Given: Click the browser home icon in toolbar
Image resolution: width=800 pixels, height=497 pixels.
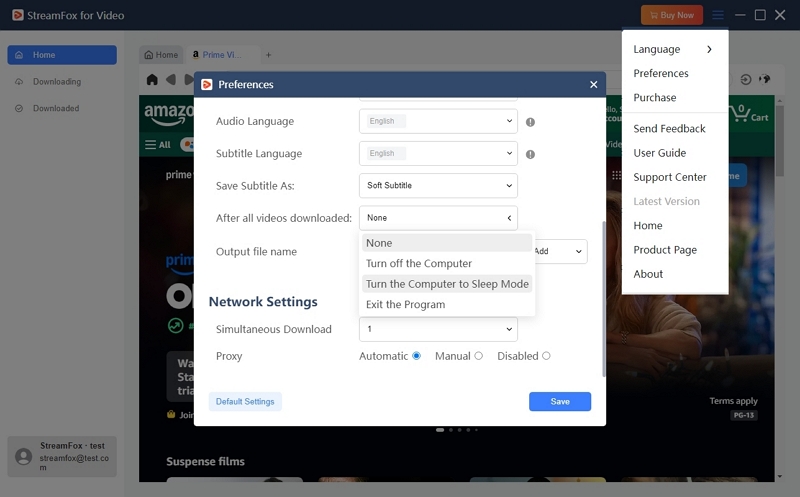Looking at the screenshot, I should pos(152,80).
